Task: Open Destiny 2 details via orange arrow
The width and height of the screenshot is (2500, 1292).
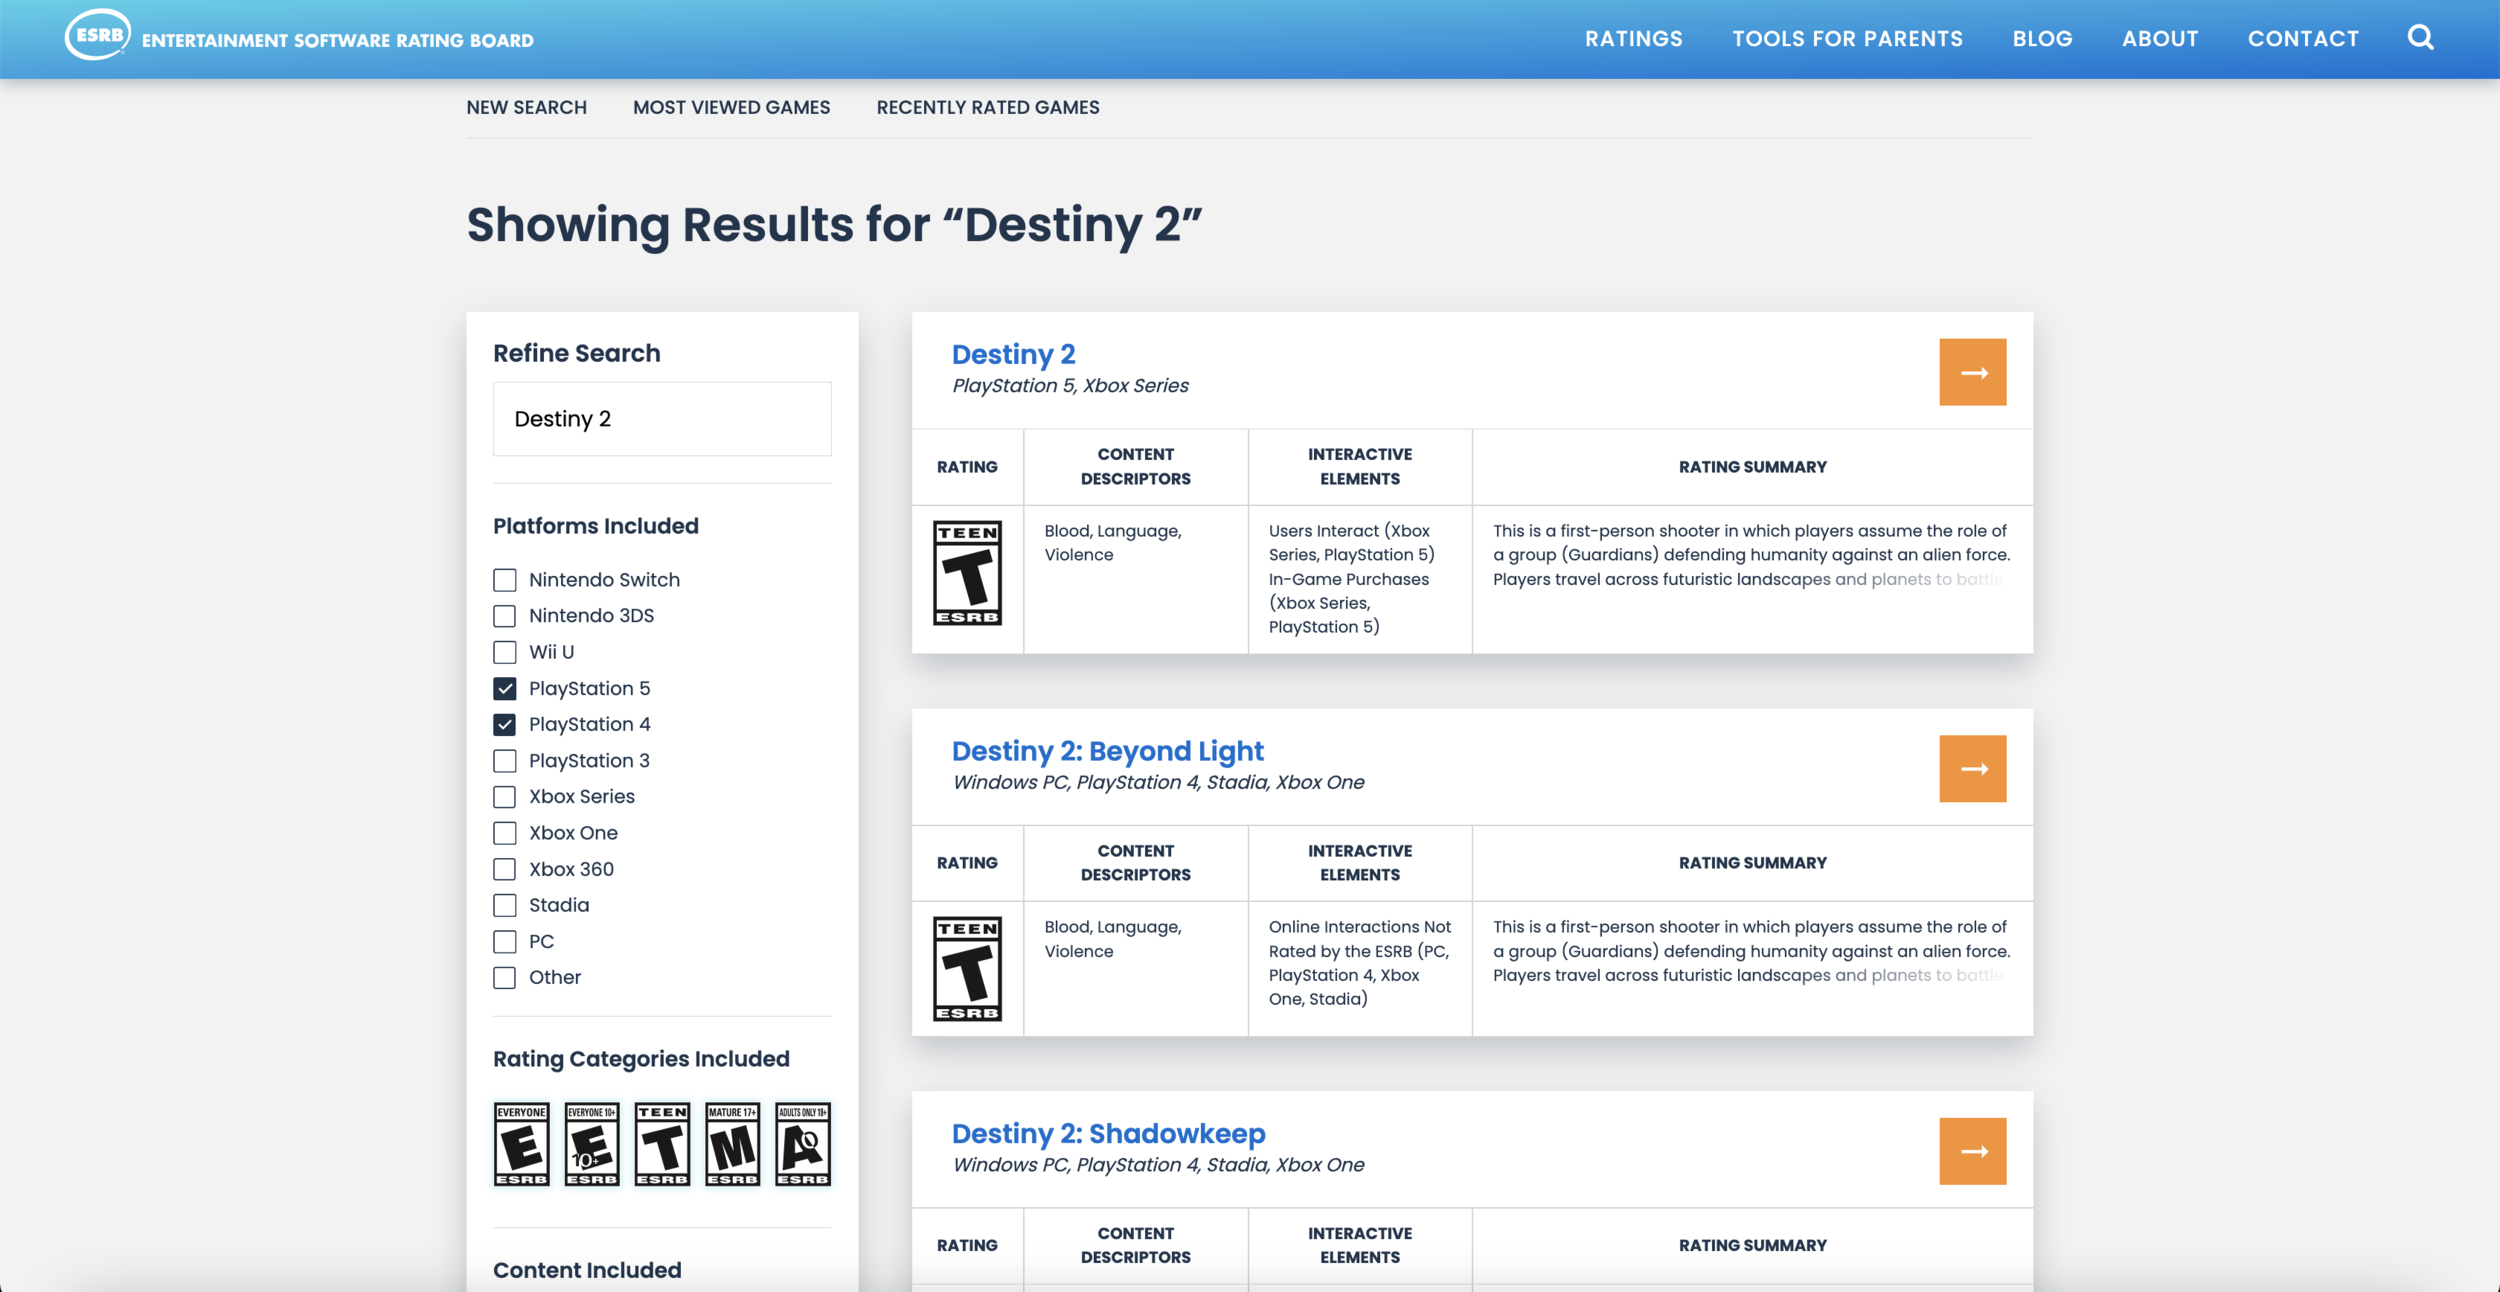Action: tap(1972, 372)
